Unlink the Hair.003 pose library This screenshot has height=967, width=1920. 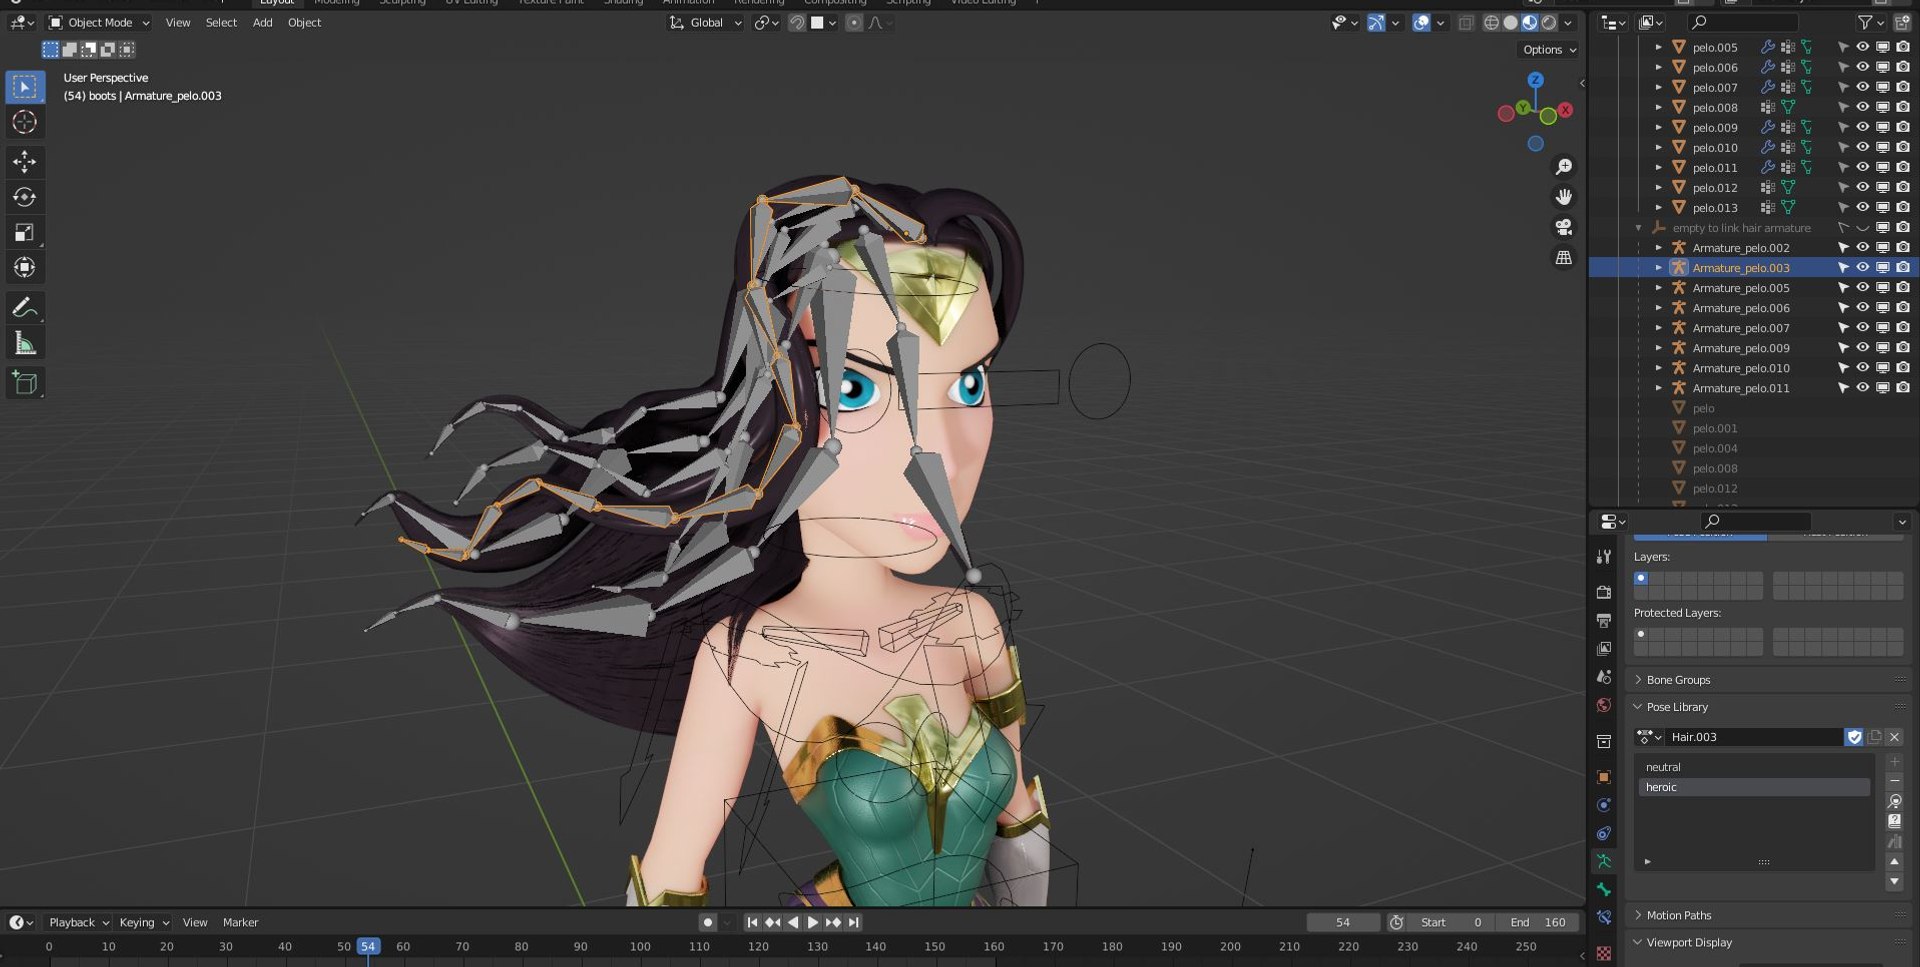[x=1894, y=737]
